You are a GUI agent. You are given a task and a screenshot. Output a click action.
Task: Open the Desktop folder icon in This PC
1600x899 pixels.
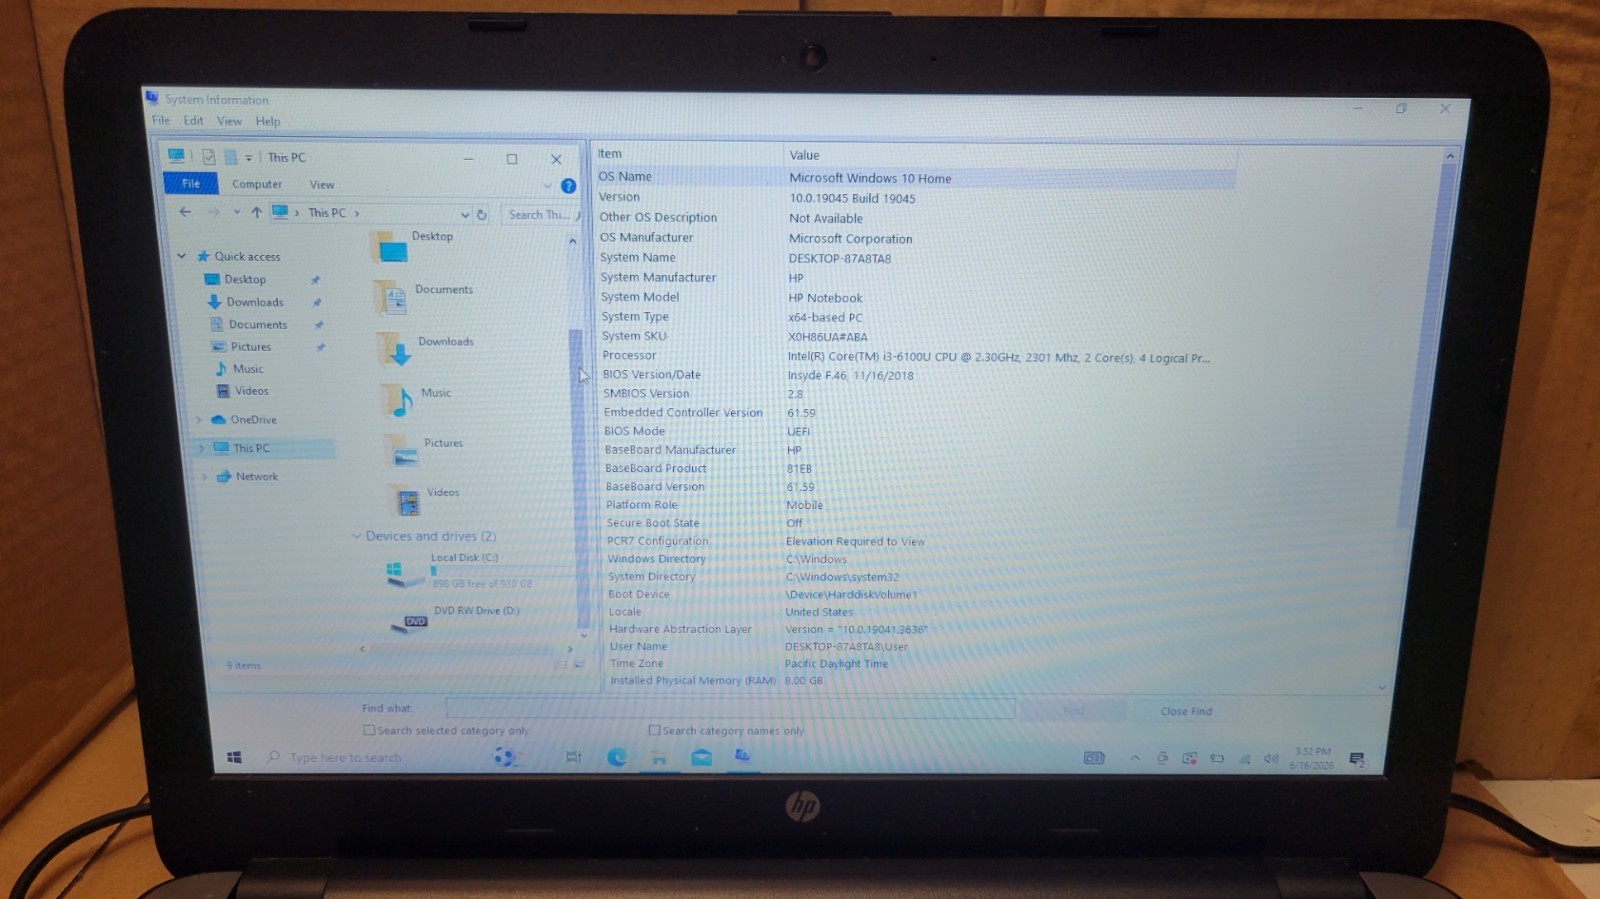[391, 246]
